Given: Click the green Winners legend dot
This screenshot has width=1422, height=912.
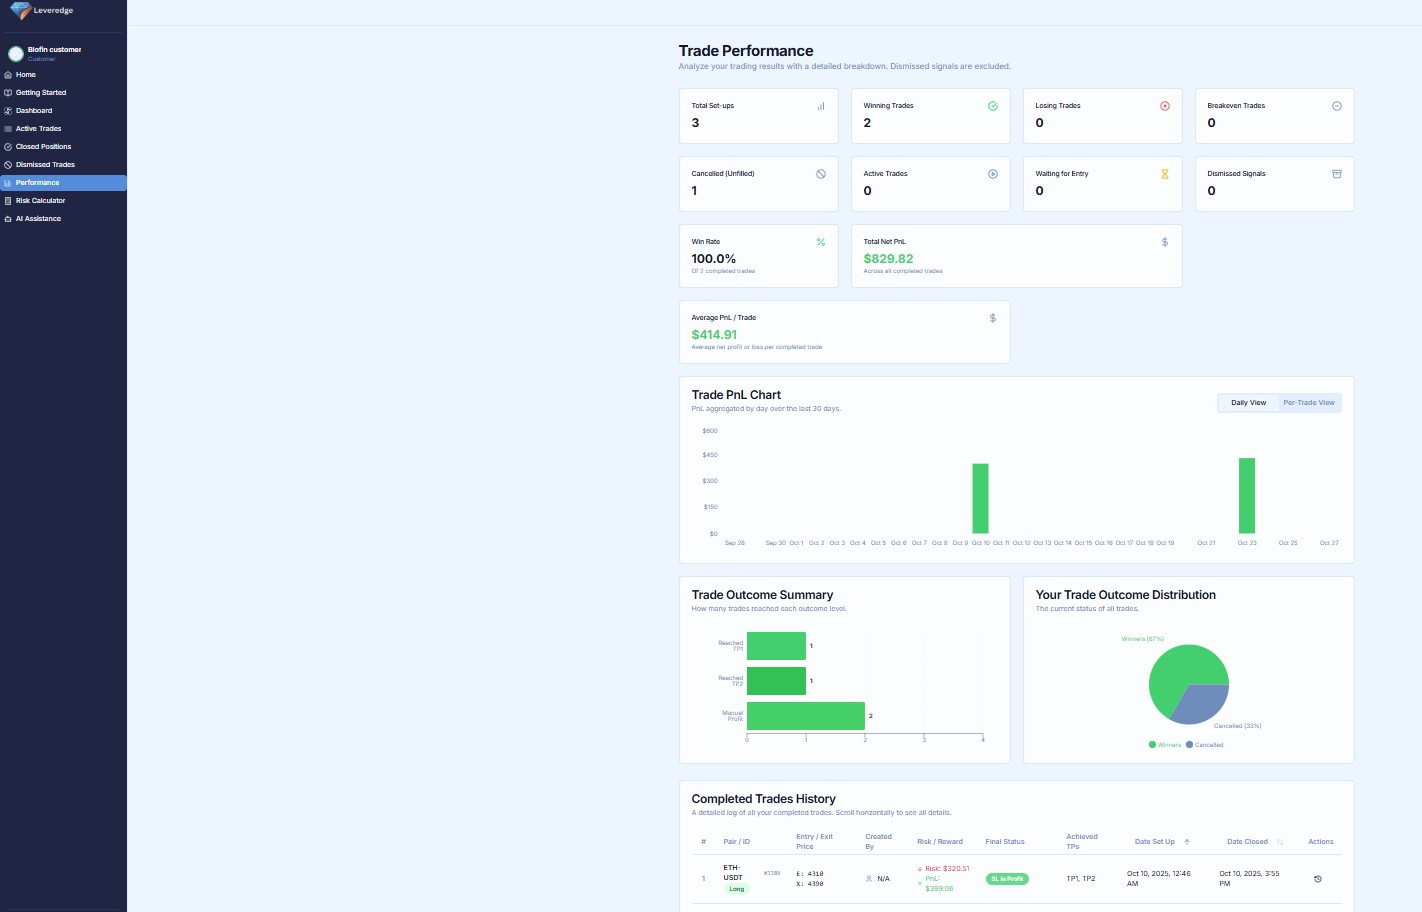Looking at the screenshot, I should [x=1150, y=745].
